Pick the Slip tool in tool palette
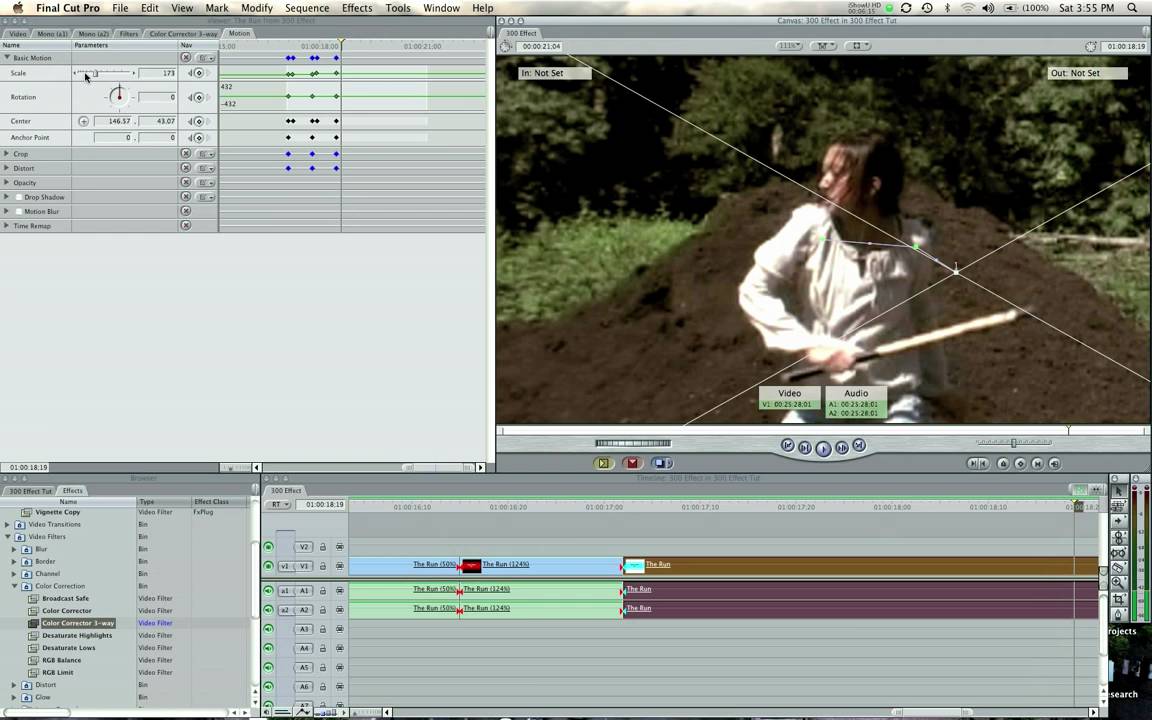This screenshot has width=1152, height=720. (x=1118, y=552)
